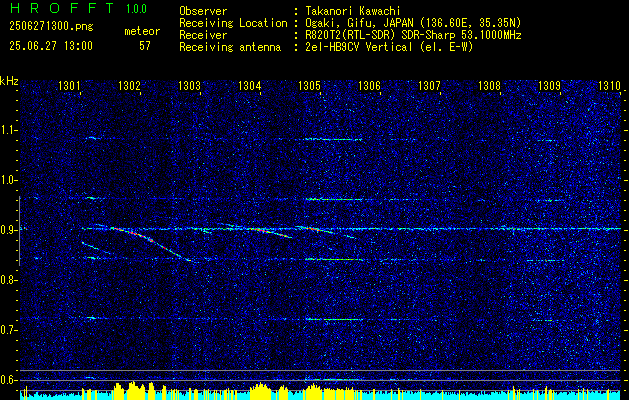Click file name 2506271300.png
Image resolution: width=629 pixels, height=400 pixels.
point(51,27)
